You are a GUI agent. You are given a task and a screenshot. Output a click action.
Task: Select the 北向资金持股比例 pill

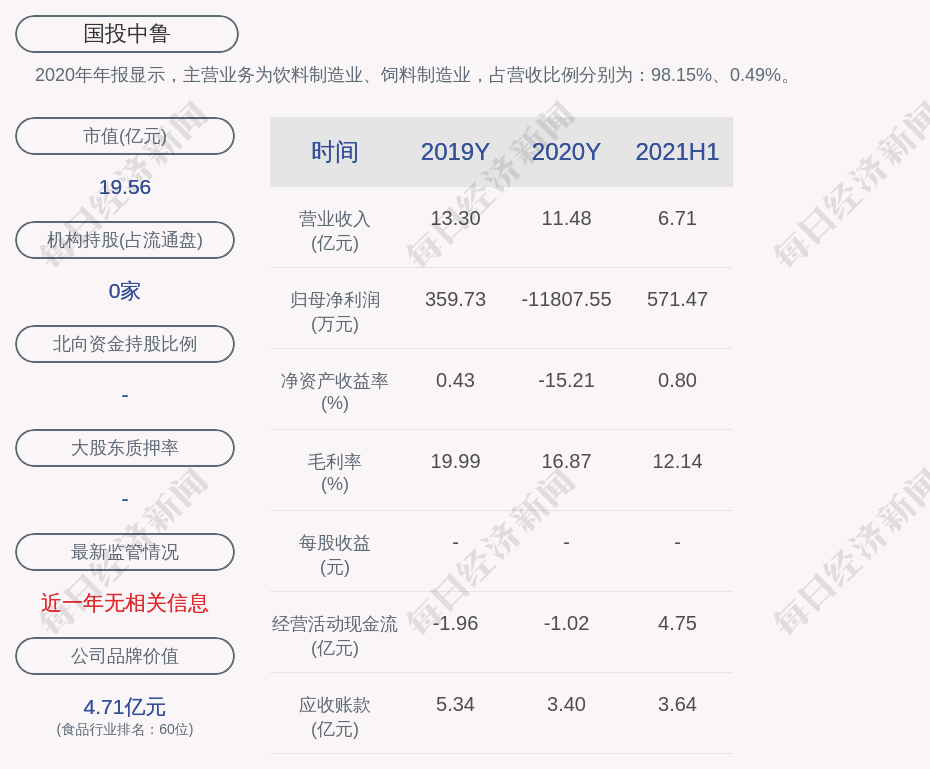[x=125, y=344]
